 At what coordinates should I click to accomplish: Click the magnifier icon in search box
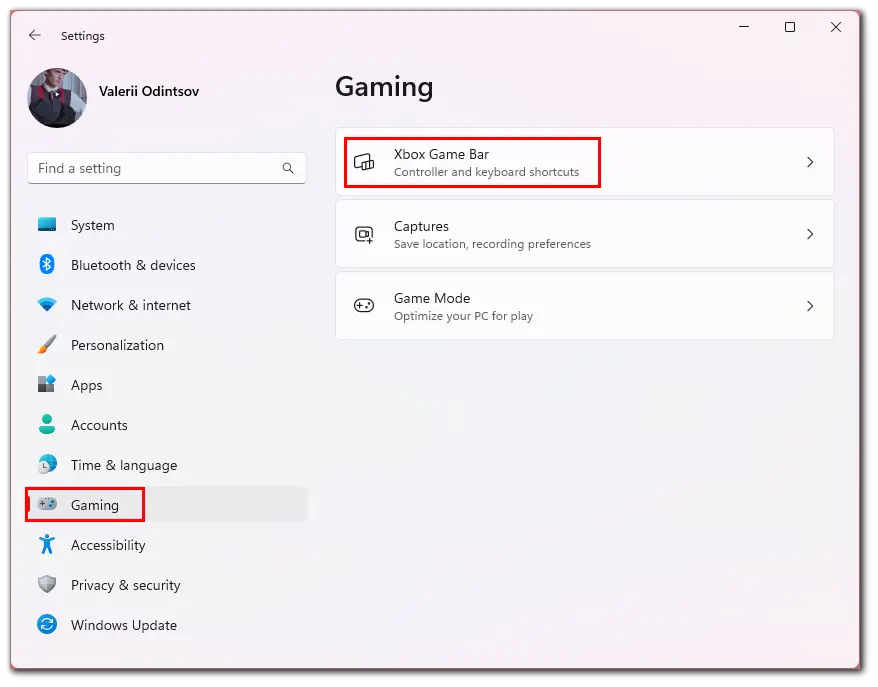(288, 168)
